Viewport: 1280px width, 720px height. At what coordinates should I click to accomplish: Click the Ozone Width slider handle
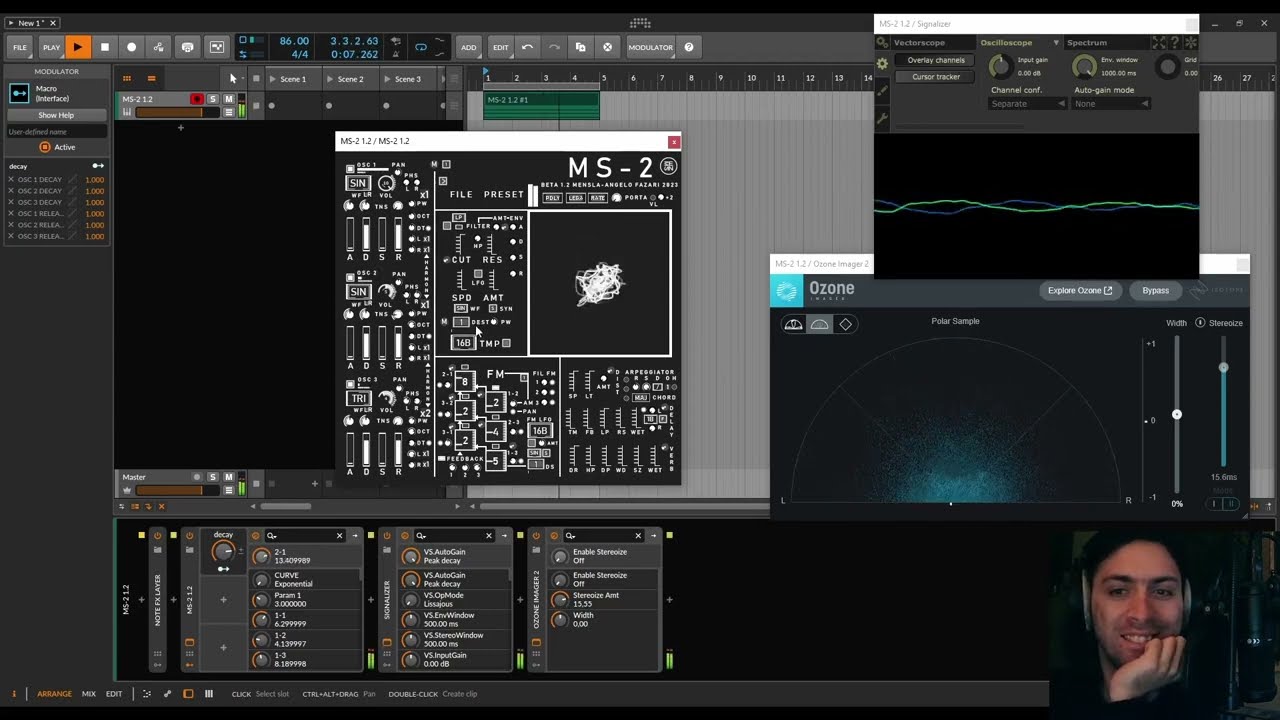(x=1176, y=414)
